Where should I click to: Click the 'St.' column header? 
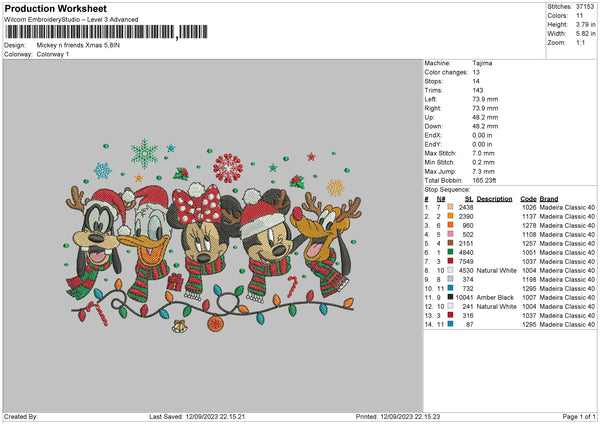(x=469, y=199)
